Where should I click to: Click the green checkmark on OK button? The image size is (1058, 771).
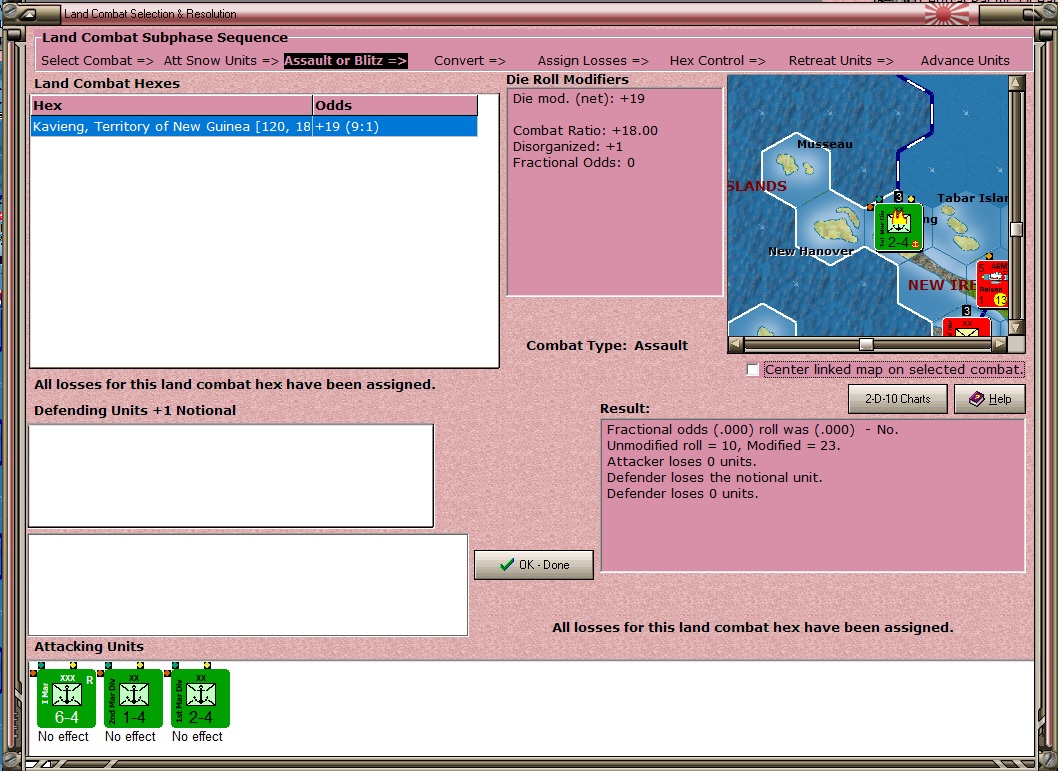point(507,565)
